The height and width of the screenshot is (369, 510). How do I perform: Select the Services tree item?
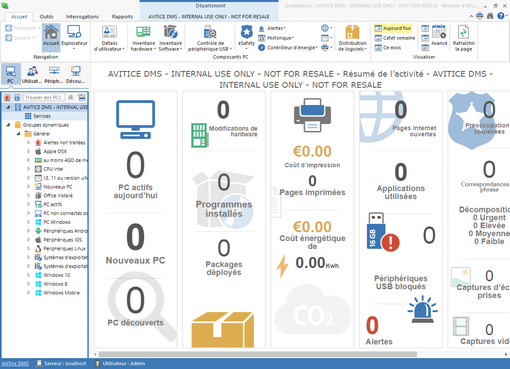click(x=42, y=116)
